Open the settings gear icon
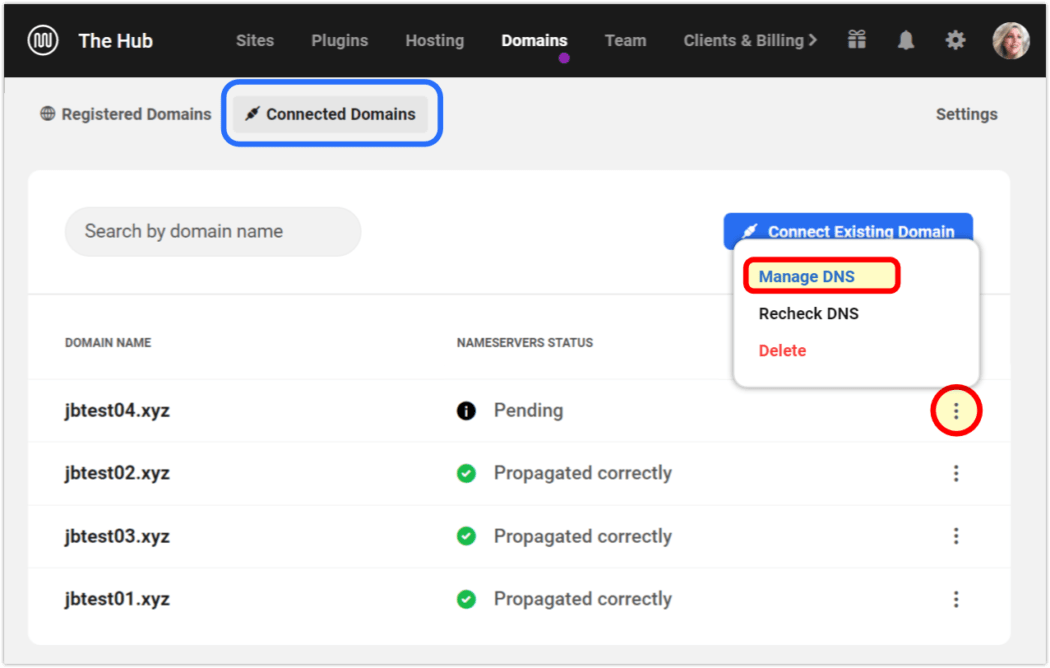The height and width of the screenshot is (668, 1050). [x=955, y=40]
